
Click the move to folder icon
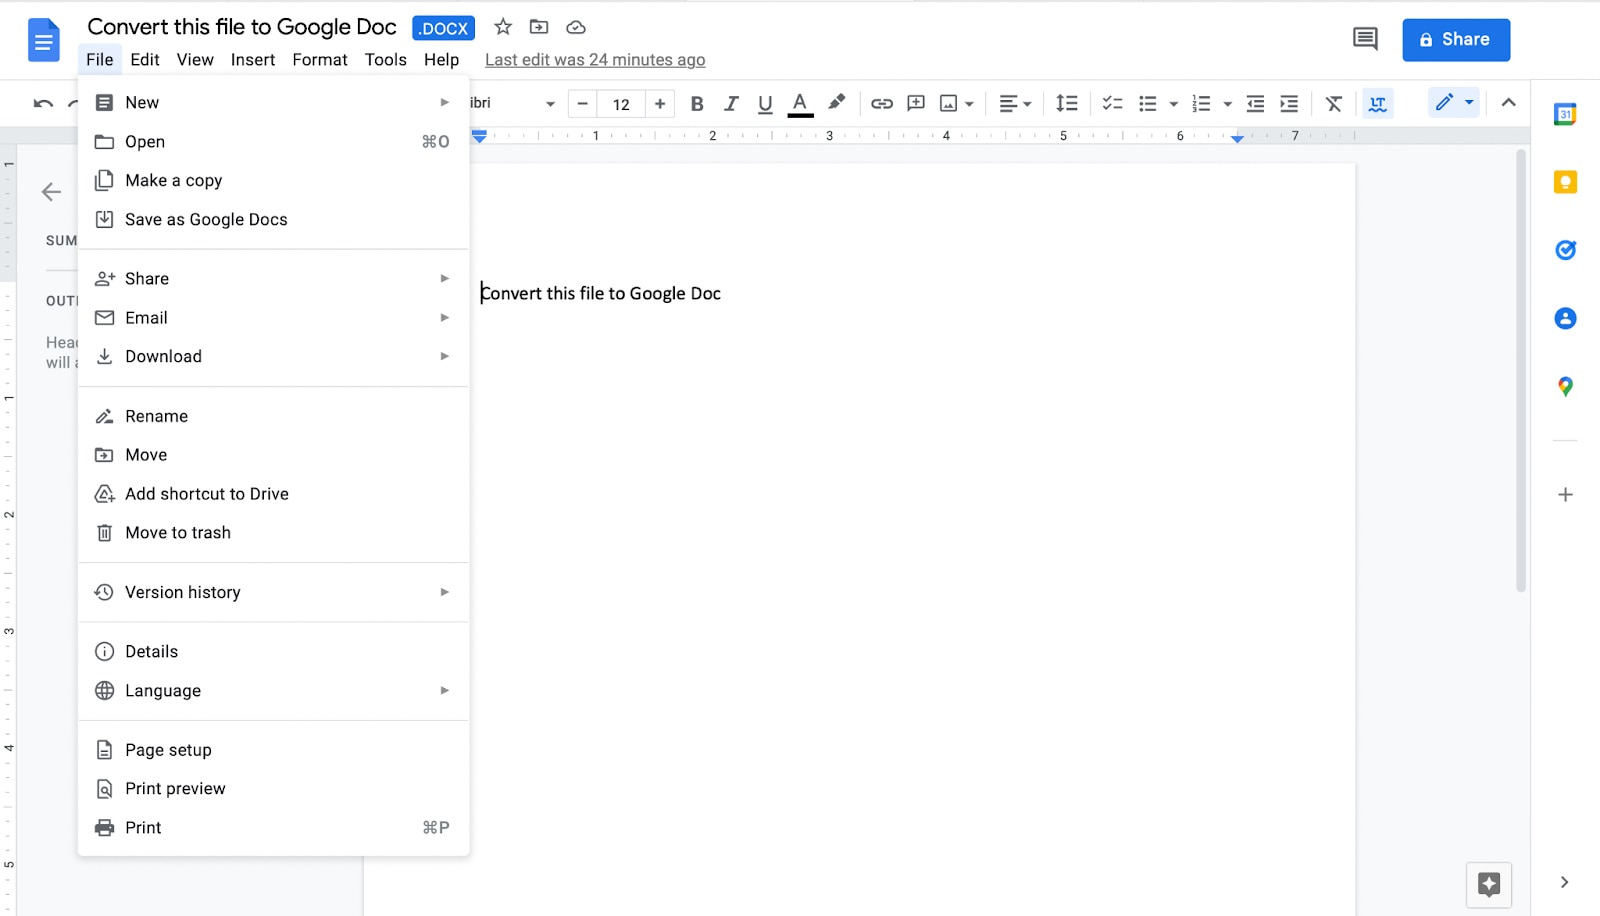tap(539, 27)
